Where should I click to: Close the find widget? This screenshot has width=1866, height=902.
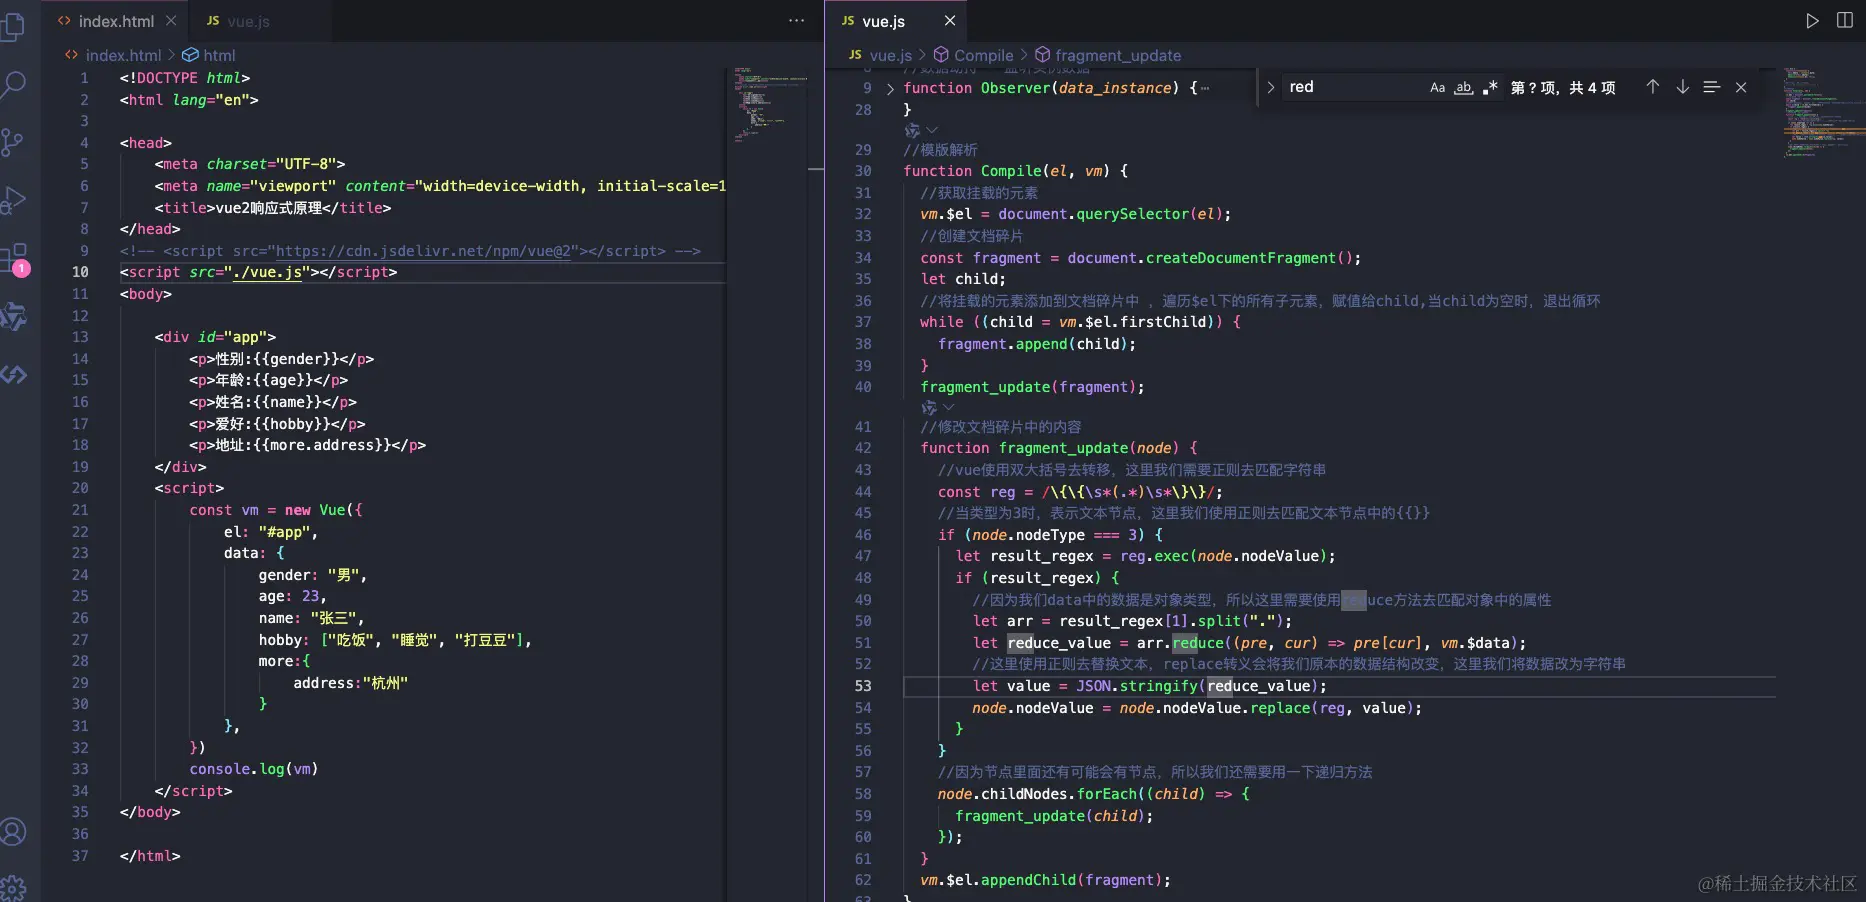(1741, 87)
